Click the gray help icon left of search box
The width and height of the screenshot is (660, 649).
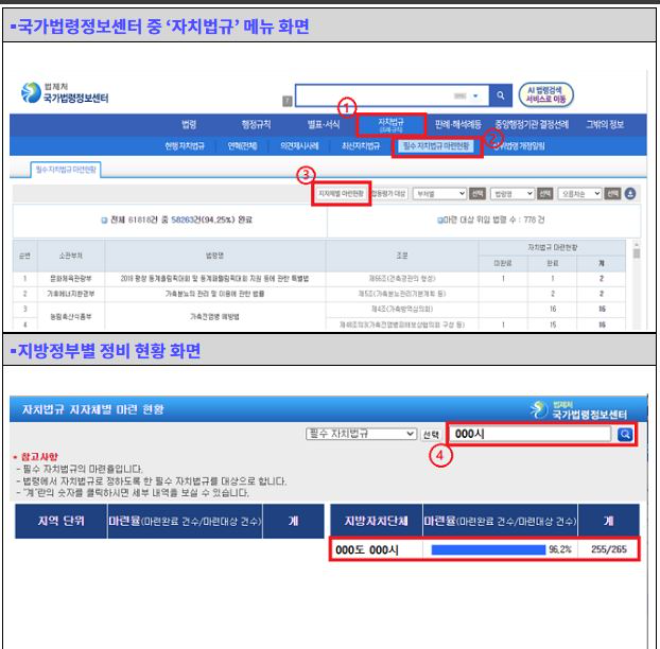tap(287, 101)
